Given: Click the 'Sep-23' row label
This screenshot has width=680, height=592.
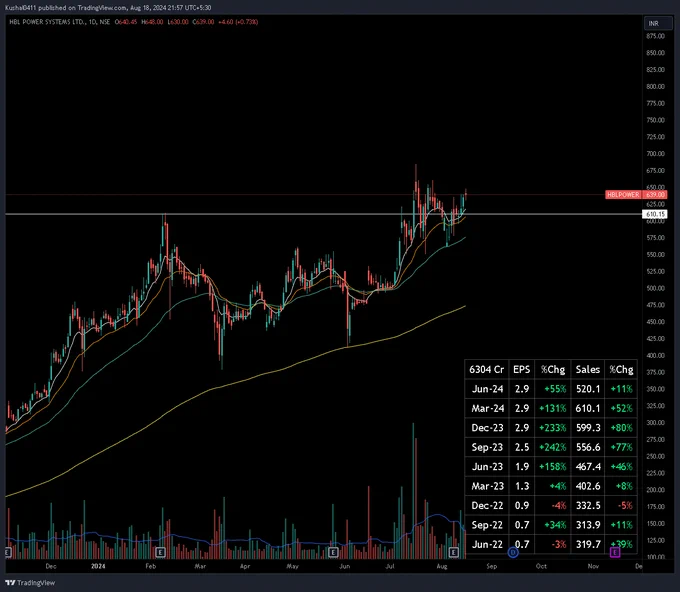Looking at the screenshot, I should 487,447.
